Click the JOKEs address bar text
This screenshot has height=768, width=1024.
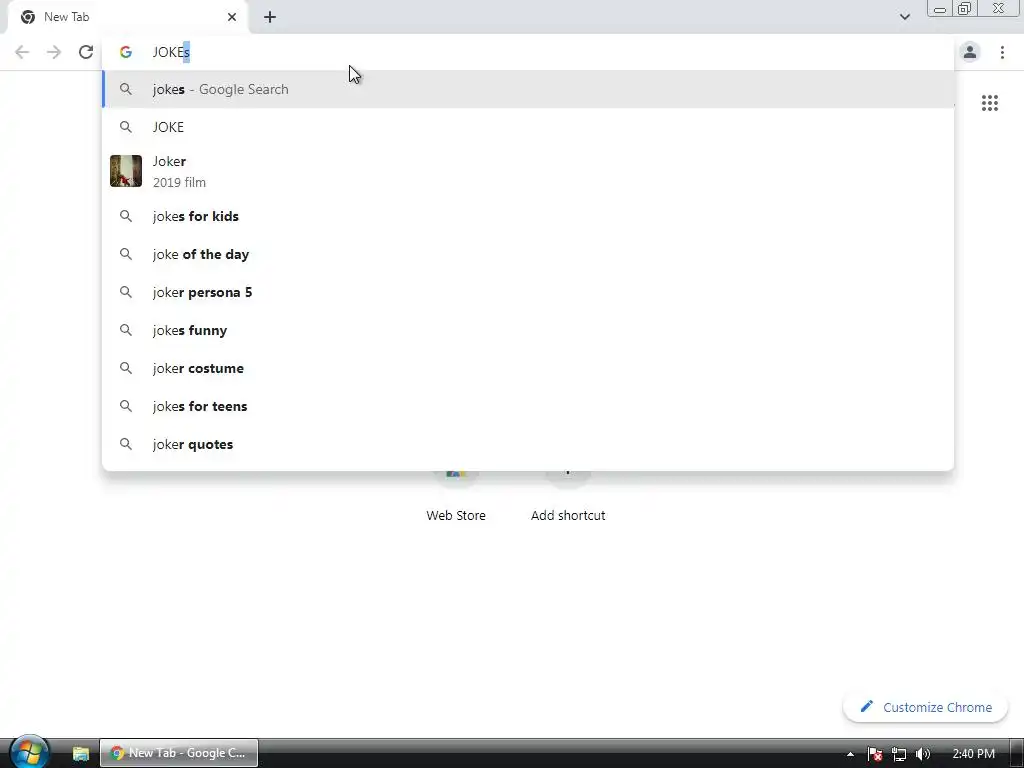171,52
